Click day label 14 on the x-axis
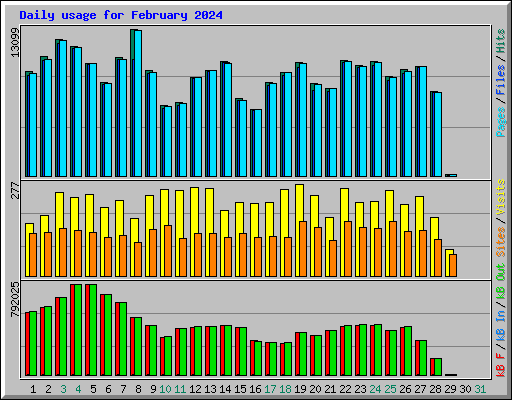512x400 pixels. [225, 389]
